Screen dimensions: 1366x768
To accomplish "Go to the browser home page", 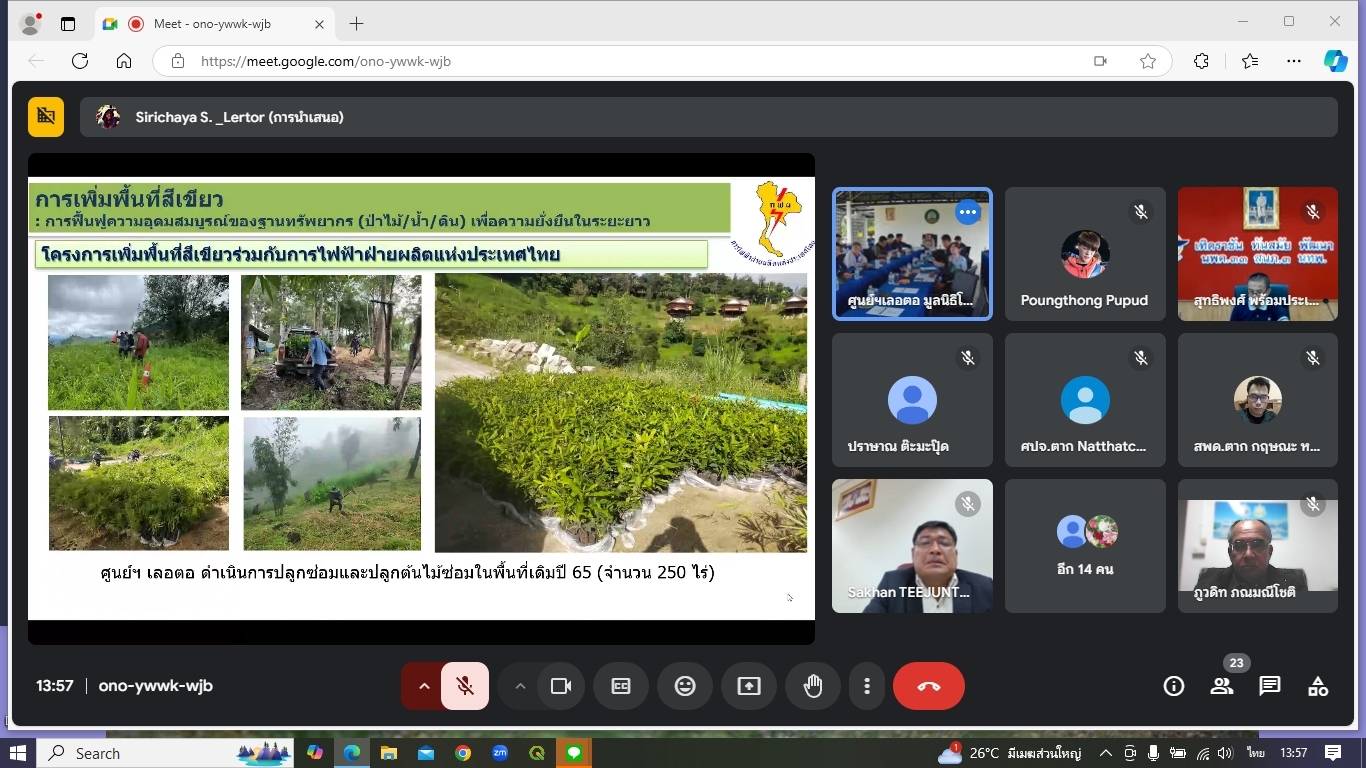I will click(124, 61).
